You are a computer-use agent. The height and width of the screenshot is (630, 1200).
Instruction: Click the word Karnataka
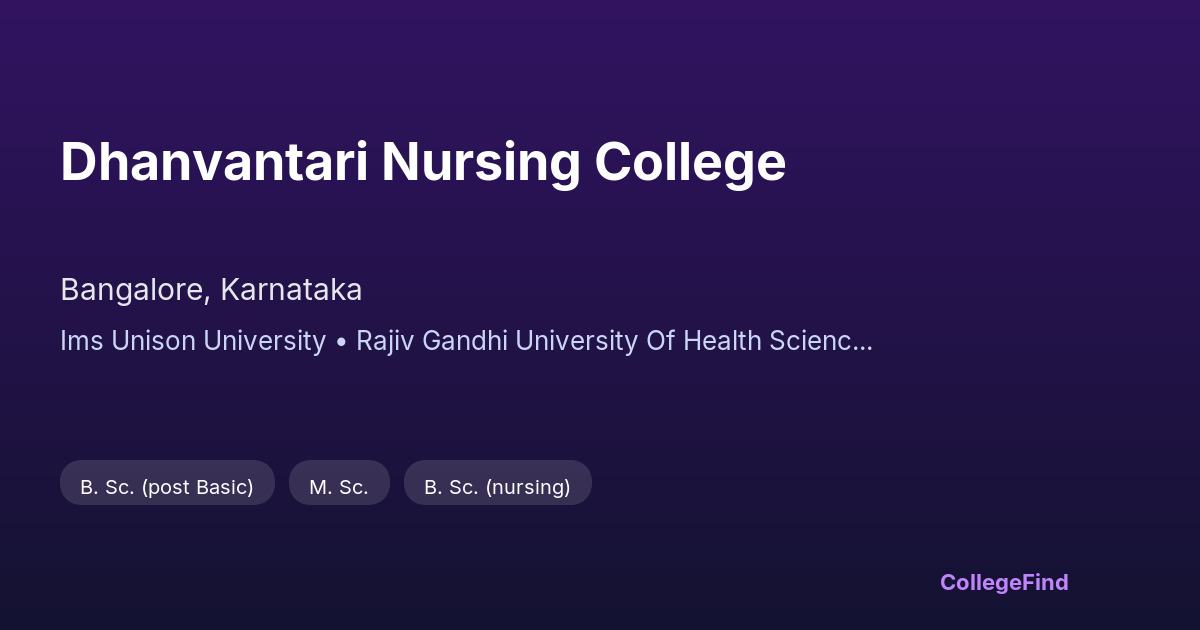point(291,290)
